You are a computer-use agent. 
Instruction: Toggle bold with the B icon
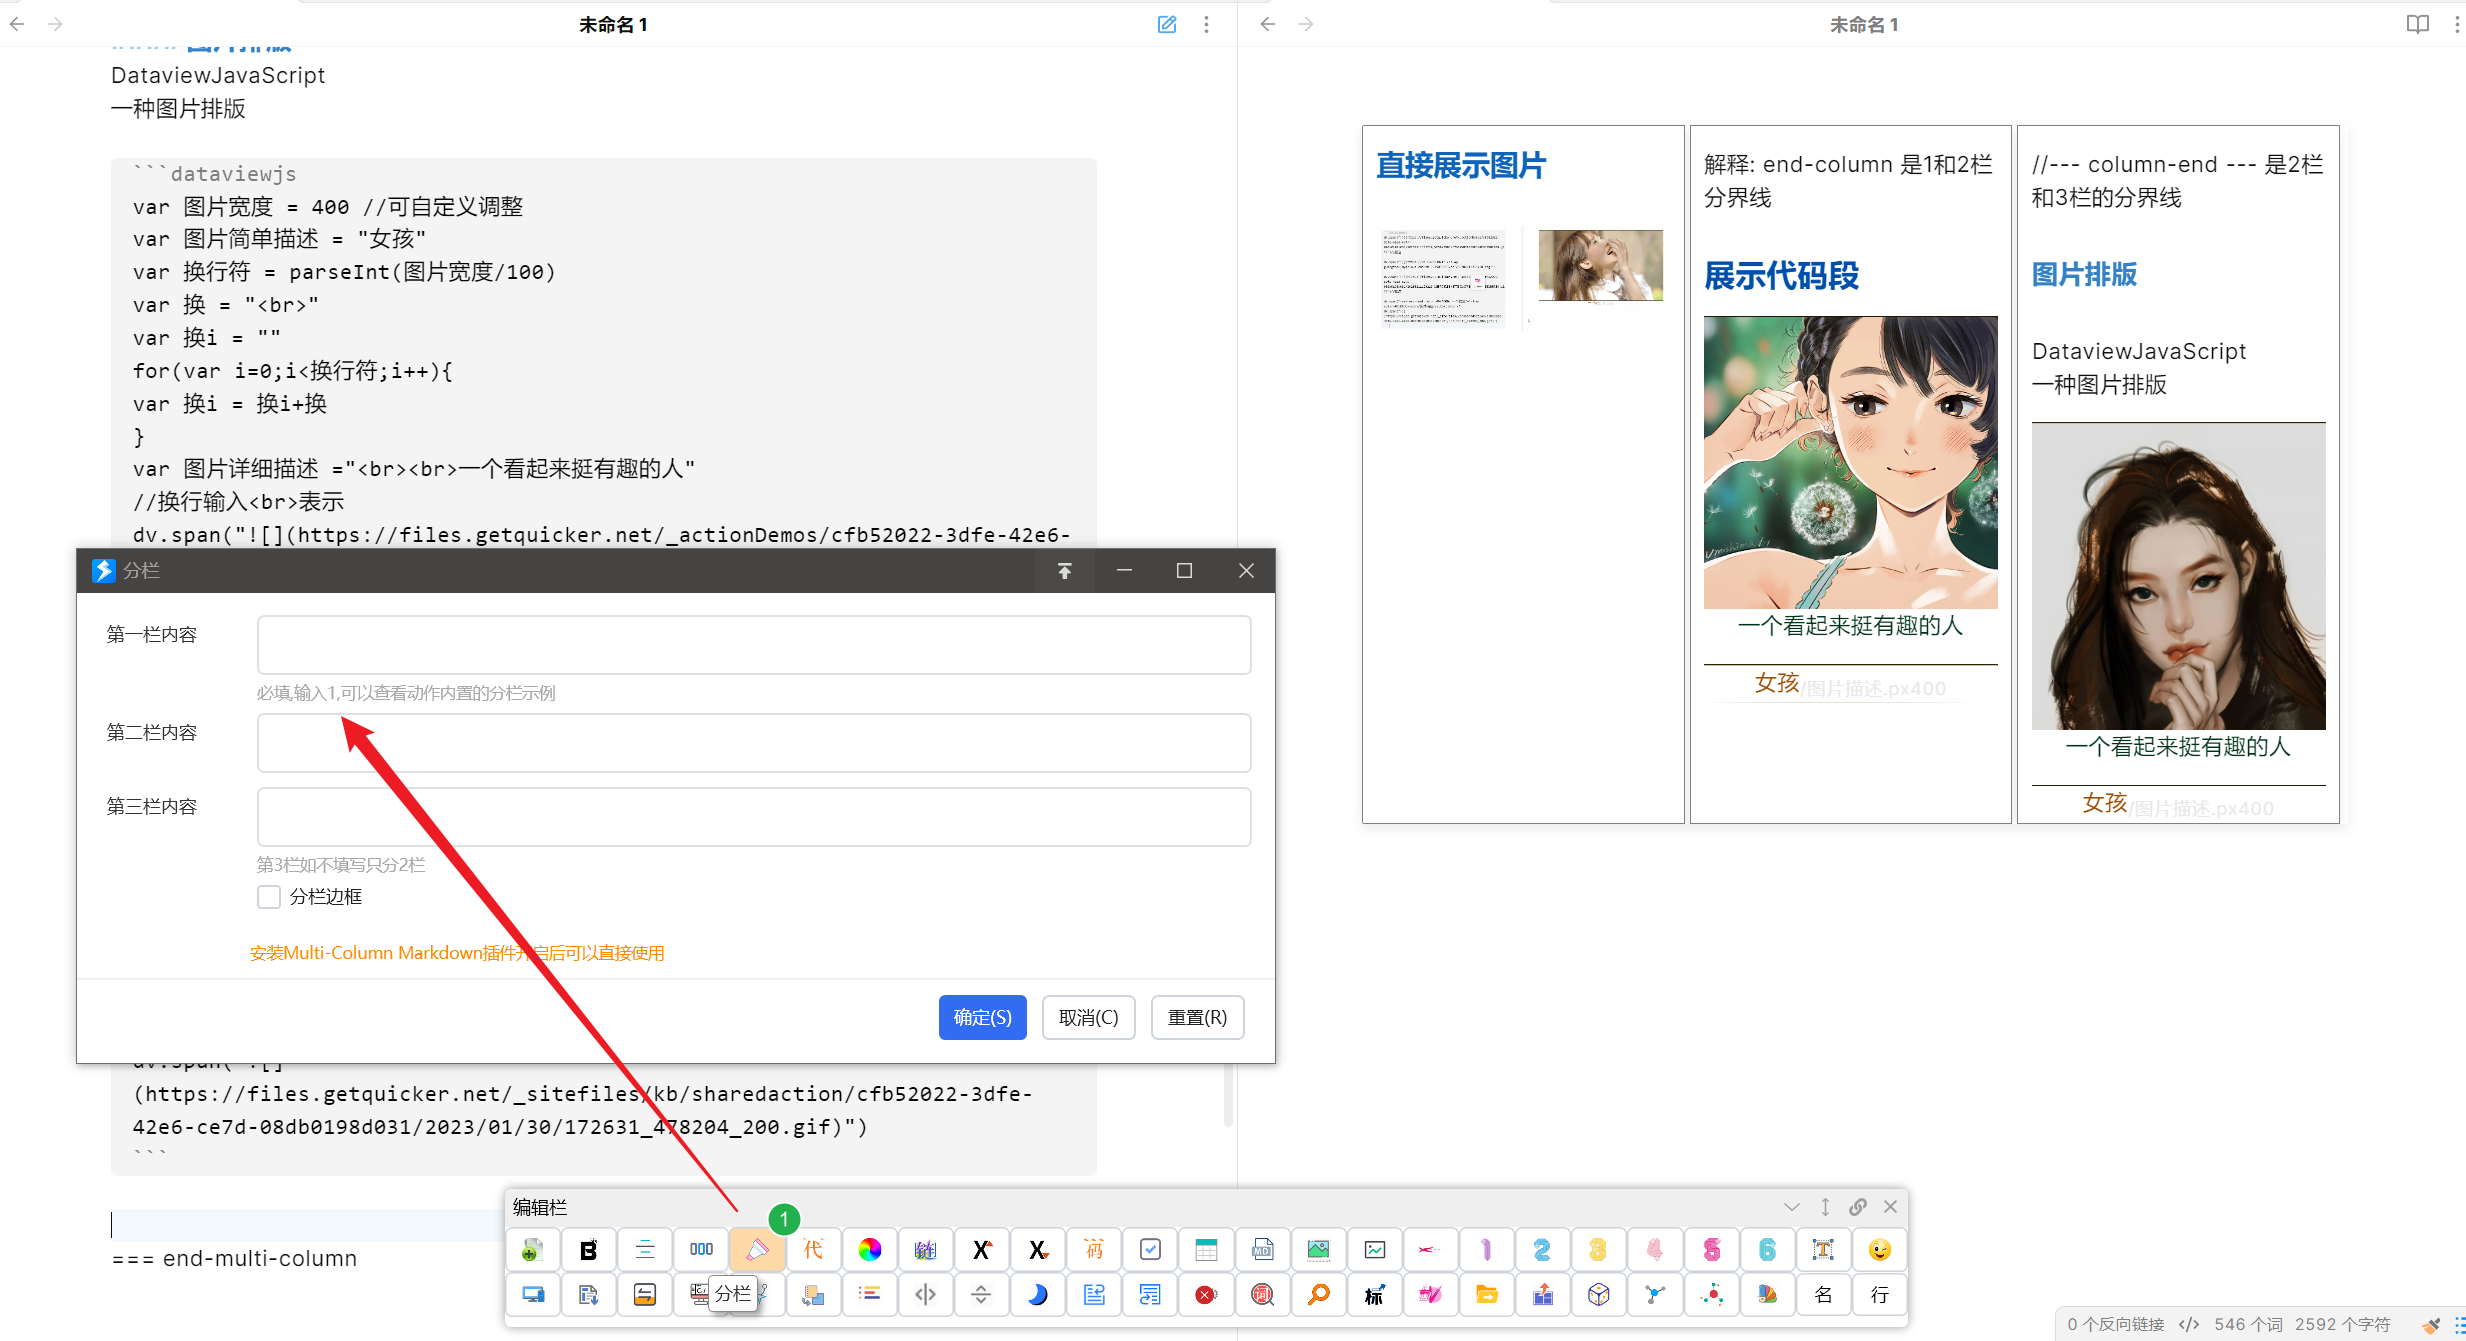click(x=588, y=1250)
